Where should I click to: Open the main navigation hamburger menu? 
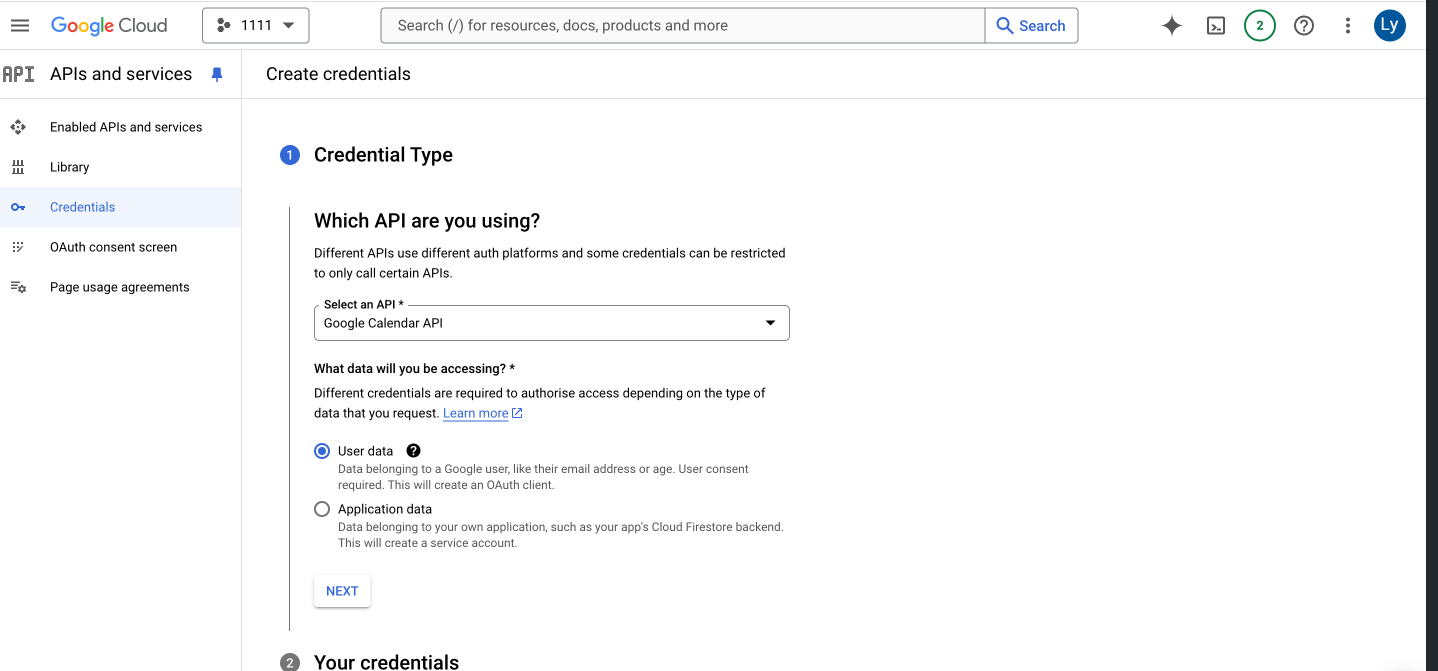20,26
